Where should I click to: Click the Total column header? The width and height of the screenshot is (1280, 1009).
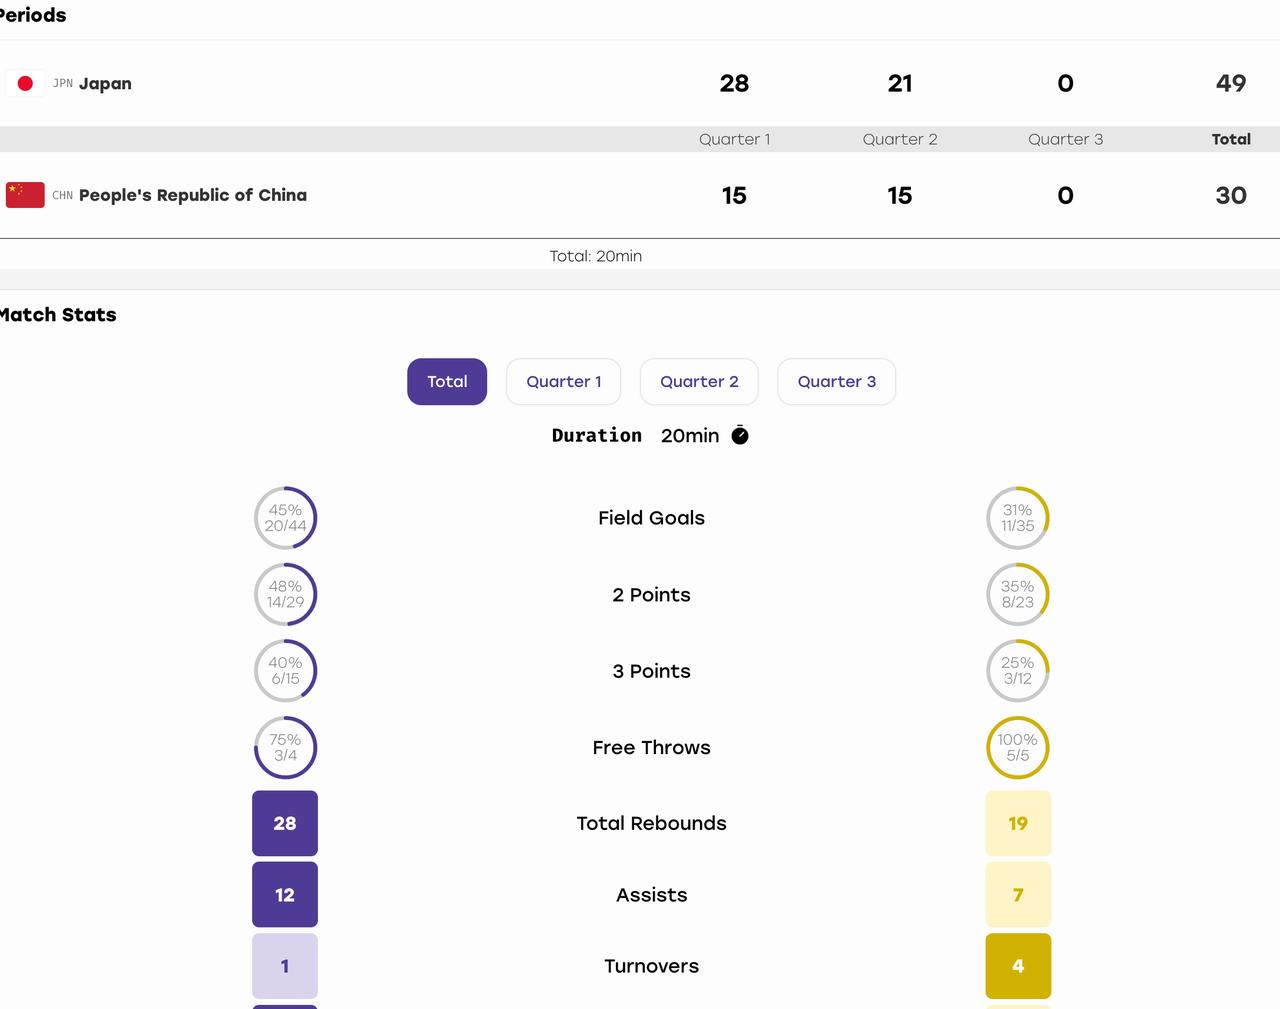click(x=1231, y=139)
